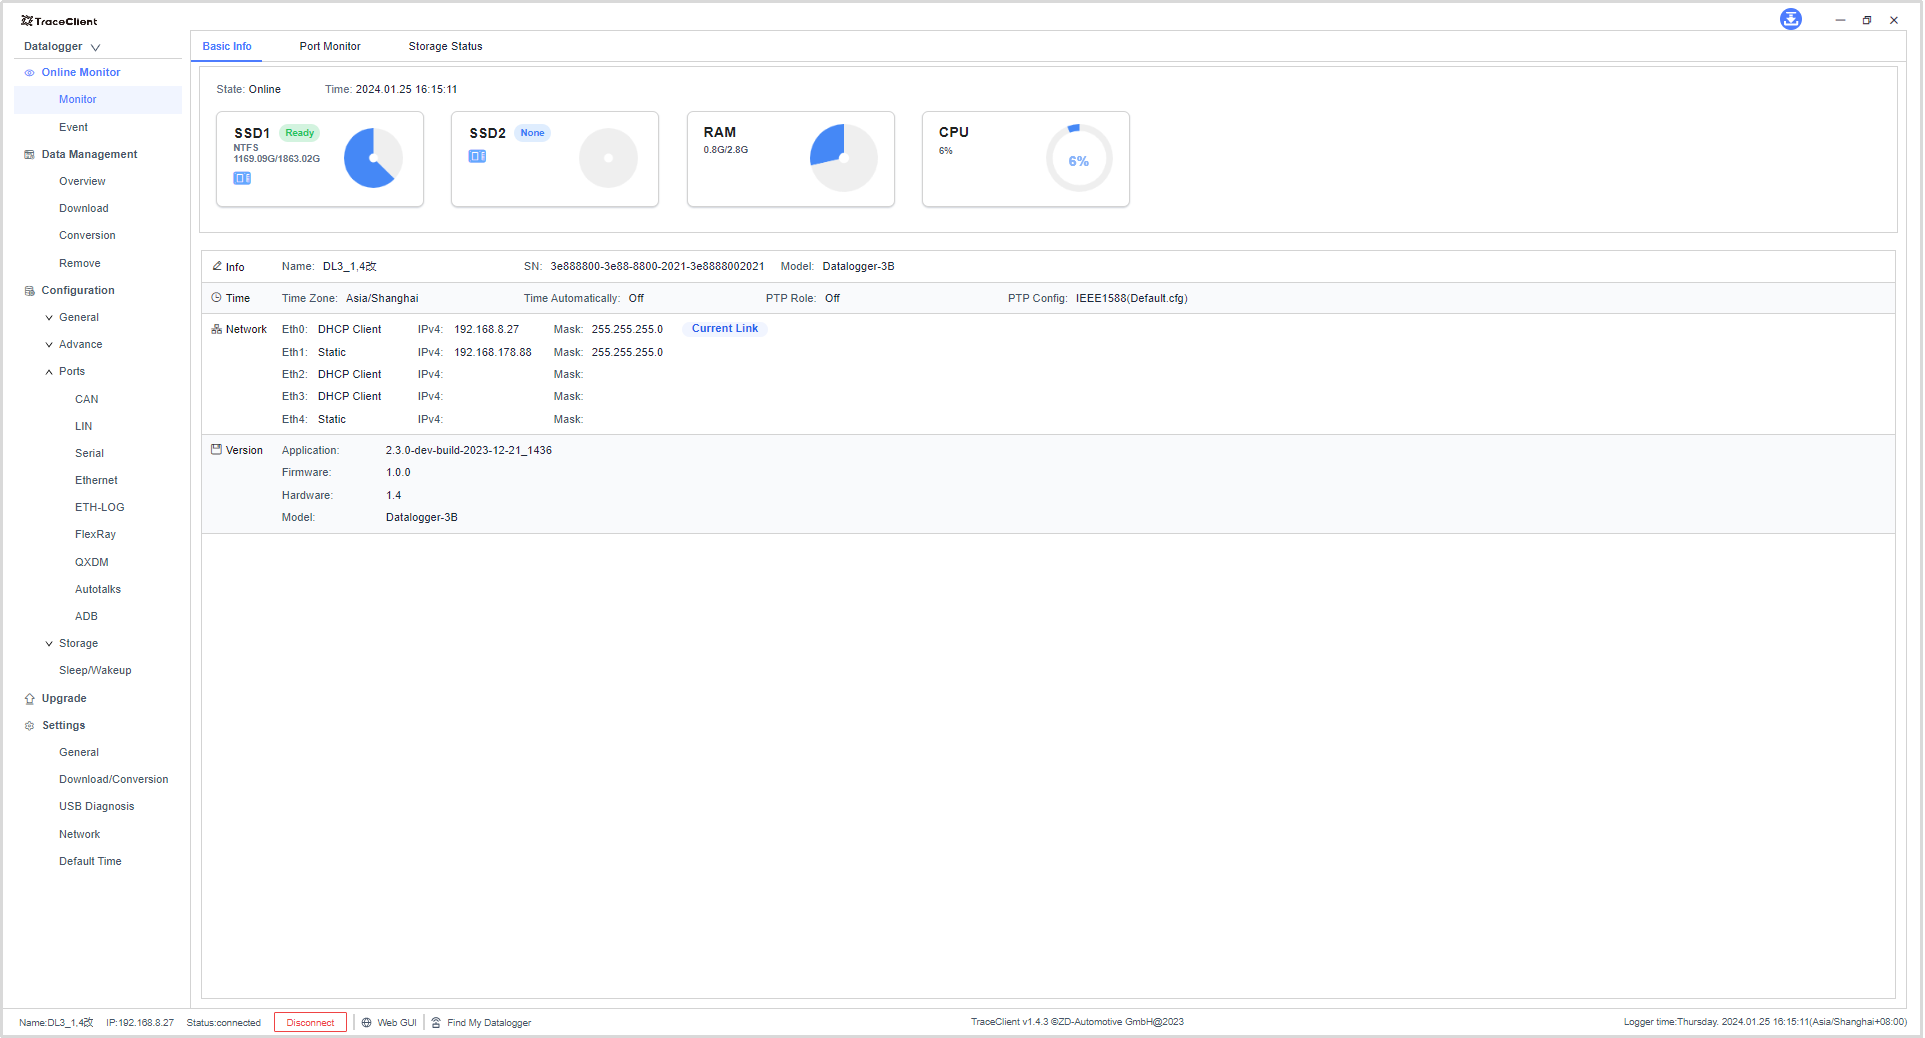Screen dimensions: 1925x1038
Task: Open the Storage Status tab
Action: [445, 46]
